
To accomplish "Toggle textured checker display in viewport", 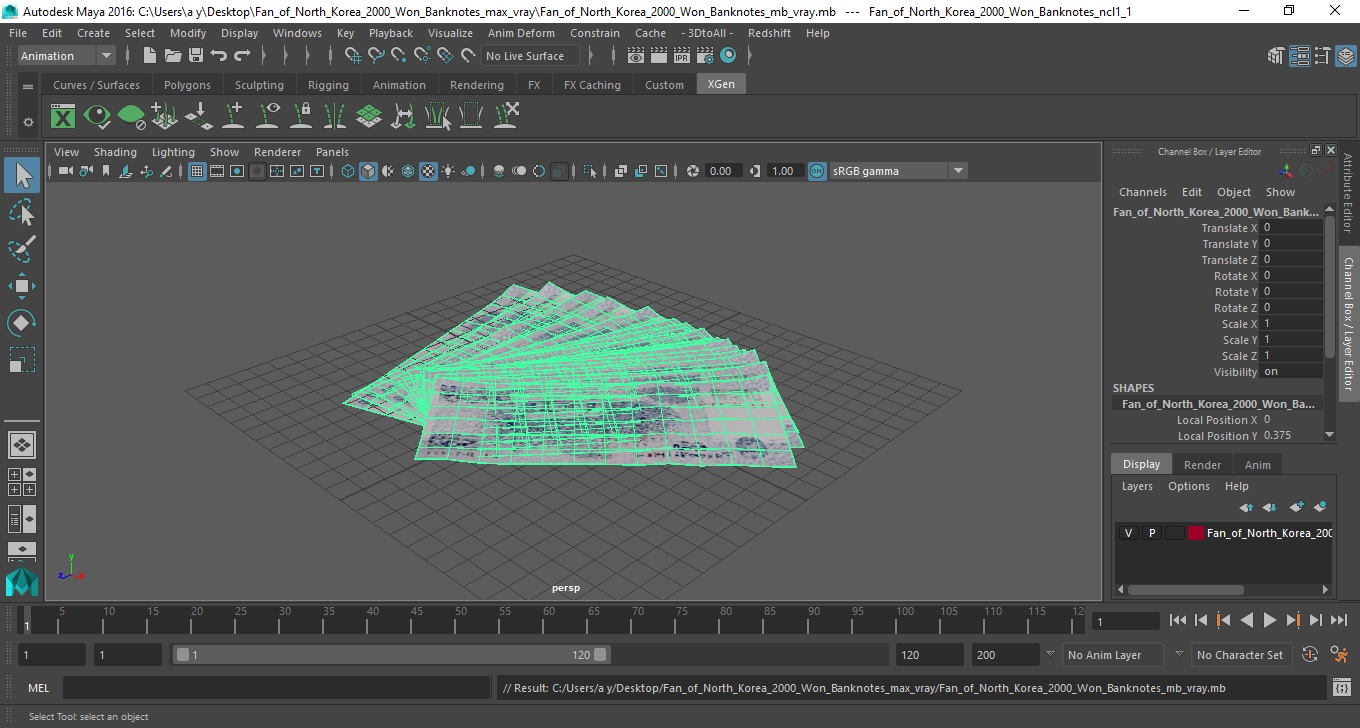I will (x=428, y=171).
